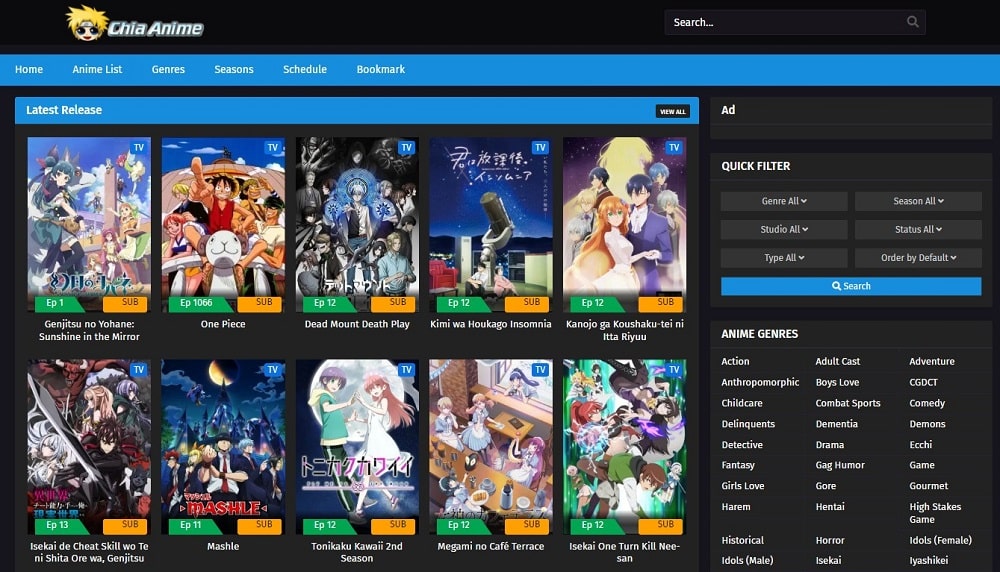Image resolution: width=1000 pixels, height=572 pixels.
Task: Select the Adventure genre link
Action: pyautogui.click(x=932, y=362)
